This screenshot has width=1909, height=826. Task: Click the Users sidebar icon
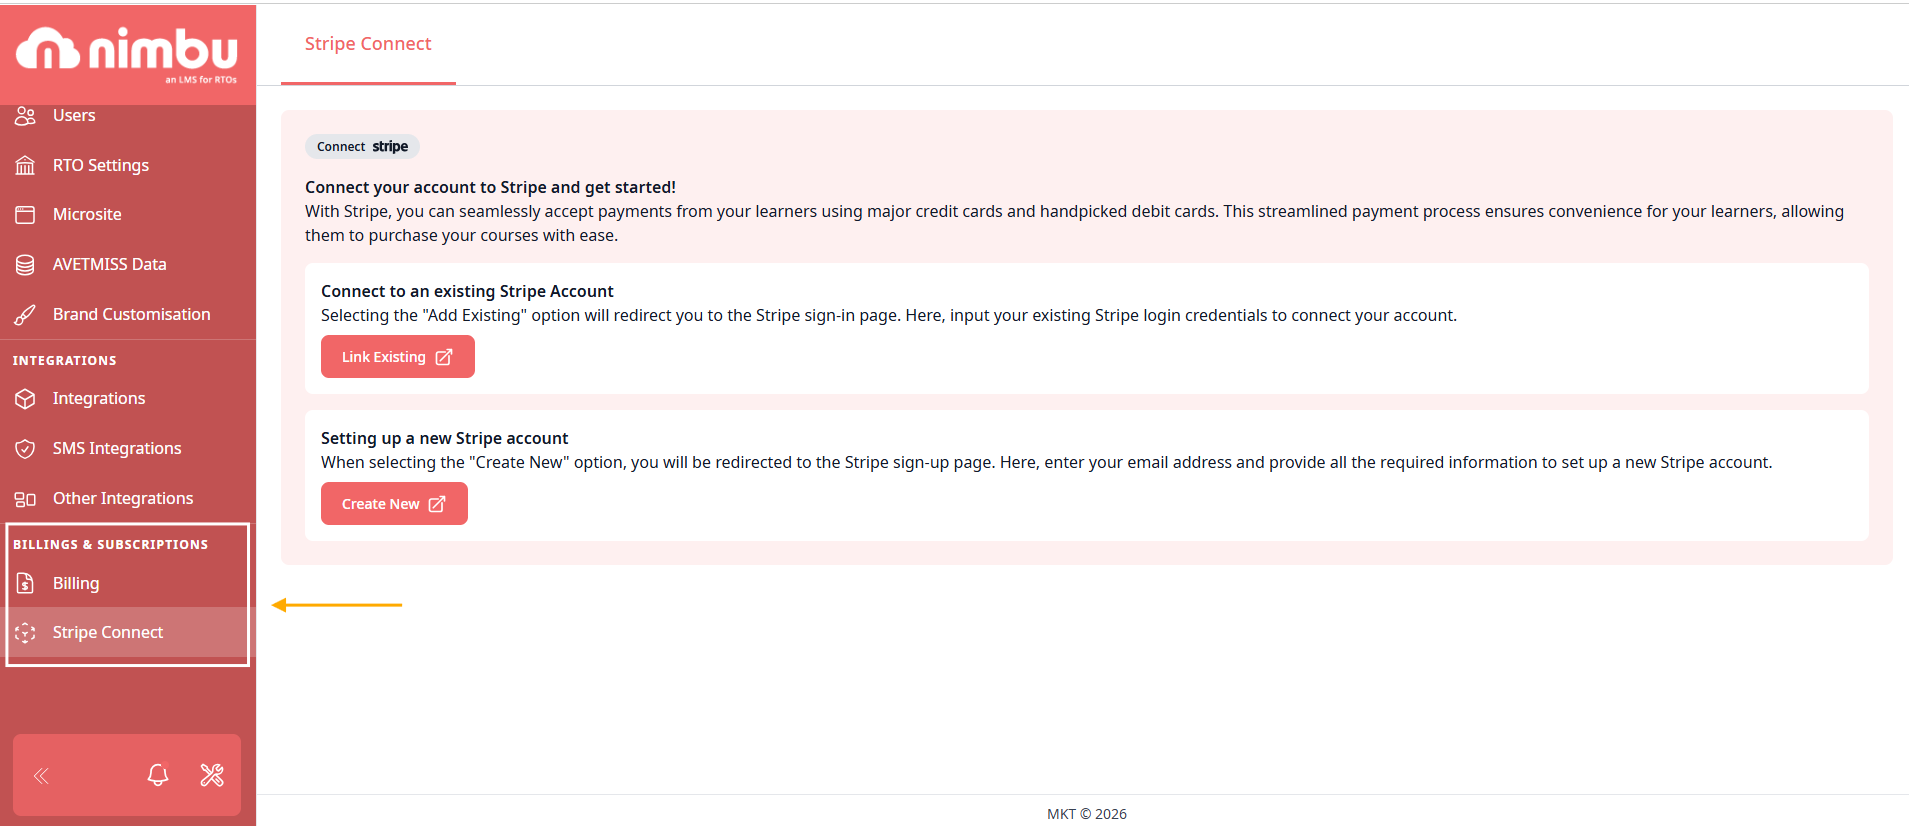(25, 116)
